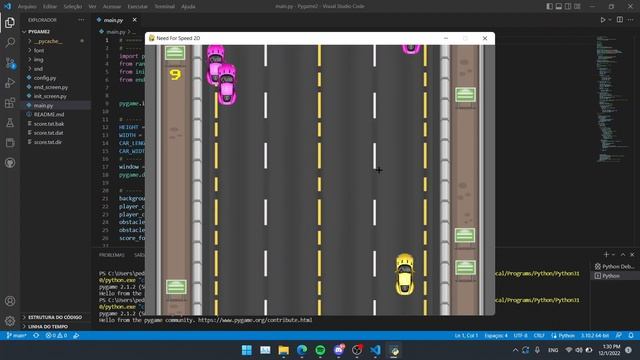Open Source Control view in activity bar
This screenshot has height=360, width=640.
[10, 63]
